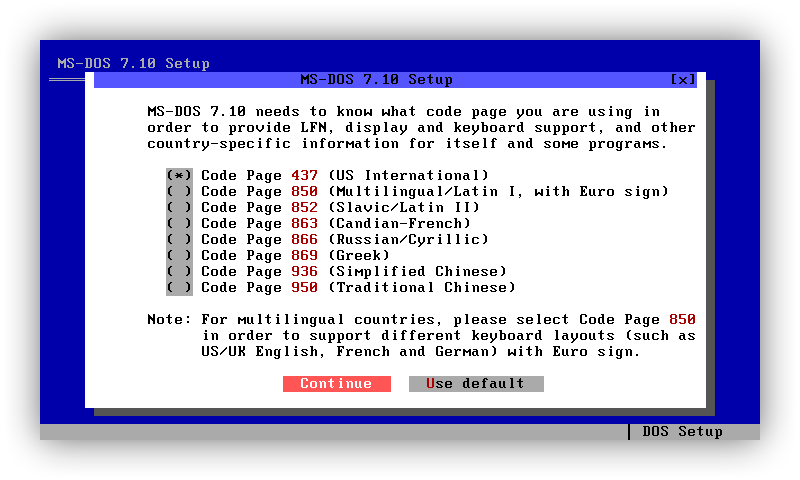Pick Code Page 950 Traditional Chinese radio
The height and width of the screenshot is (480, 800).
coord(179,288)
